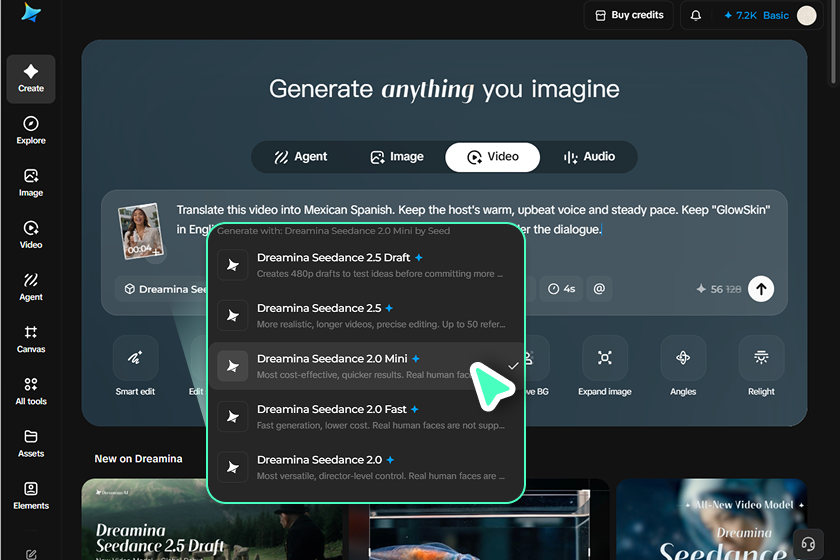Switch to the Agent tab

[x=301, y=157]
